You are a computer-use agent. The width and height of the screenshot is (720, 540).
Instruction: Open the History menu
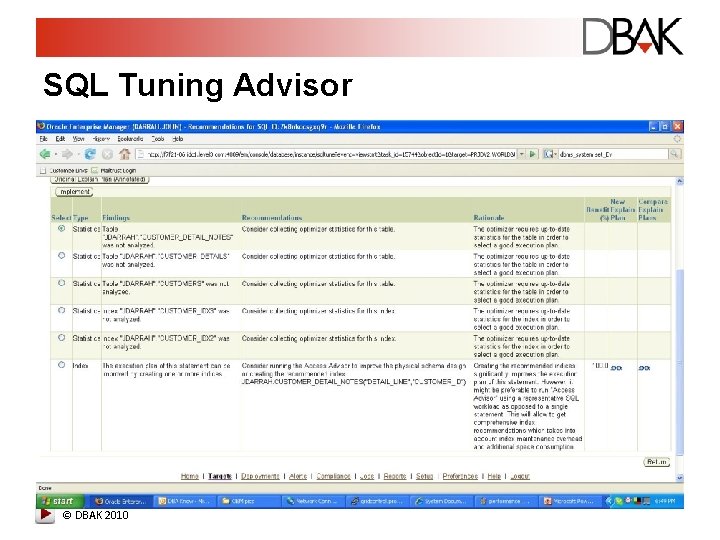click(x=101, y=139)
